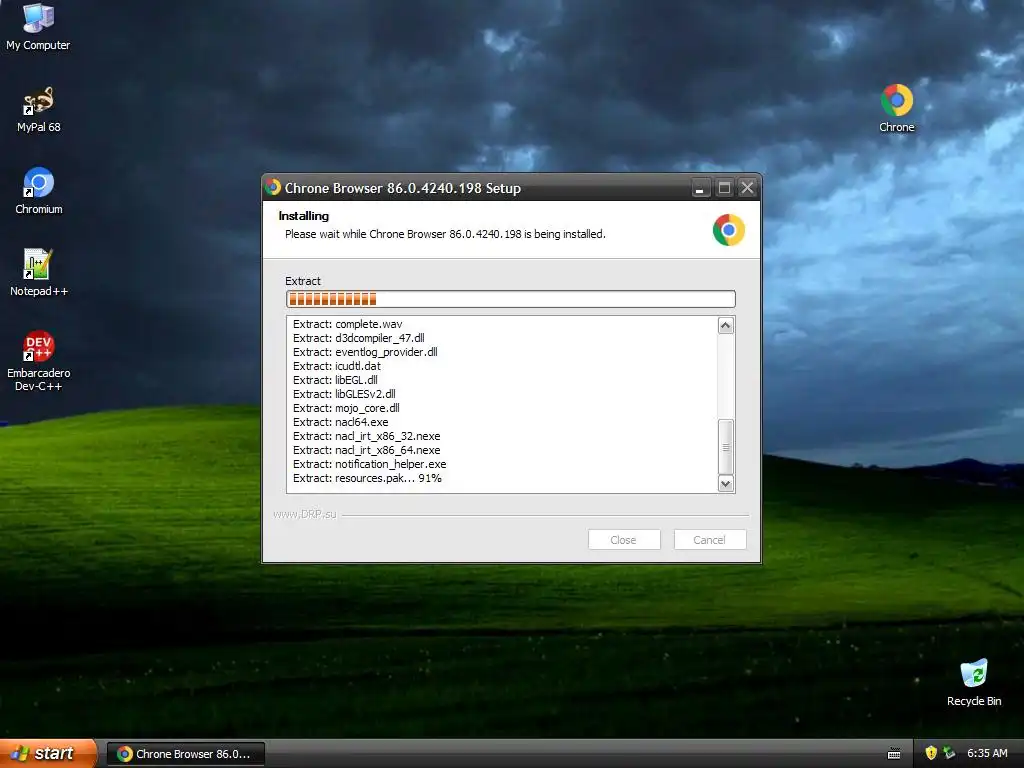Click the log list scrollbar thumb

pyautogui.click(x=726, y=447)
